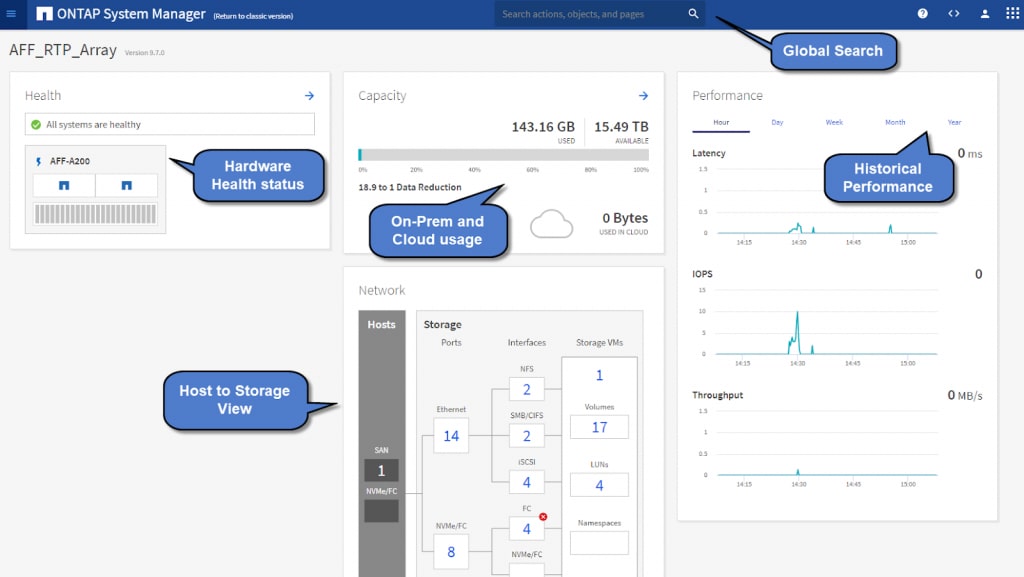
Task: Select the cloud usage icon
Action: click(551, 224)
